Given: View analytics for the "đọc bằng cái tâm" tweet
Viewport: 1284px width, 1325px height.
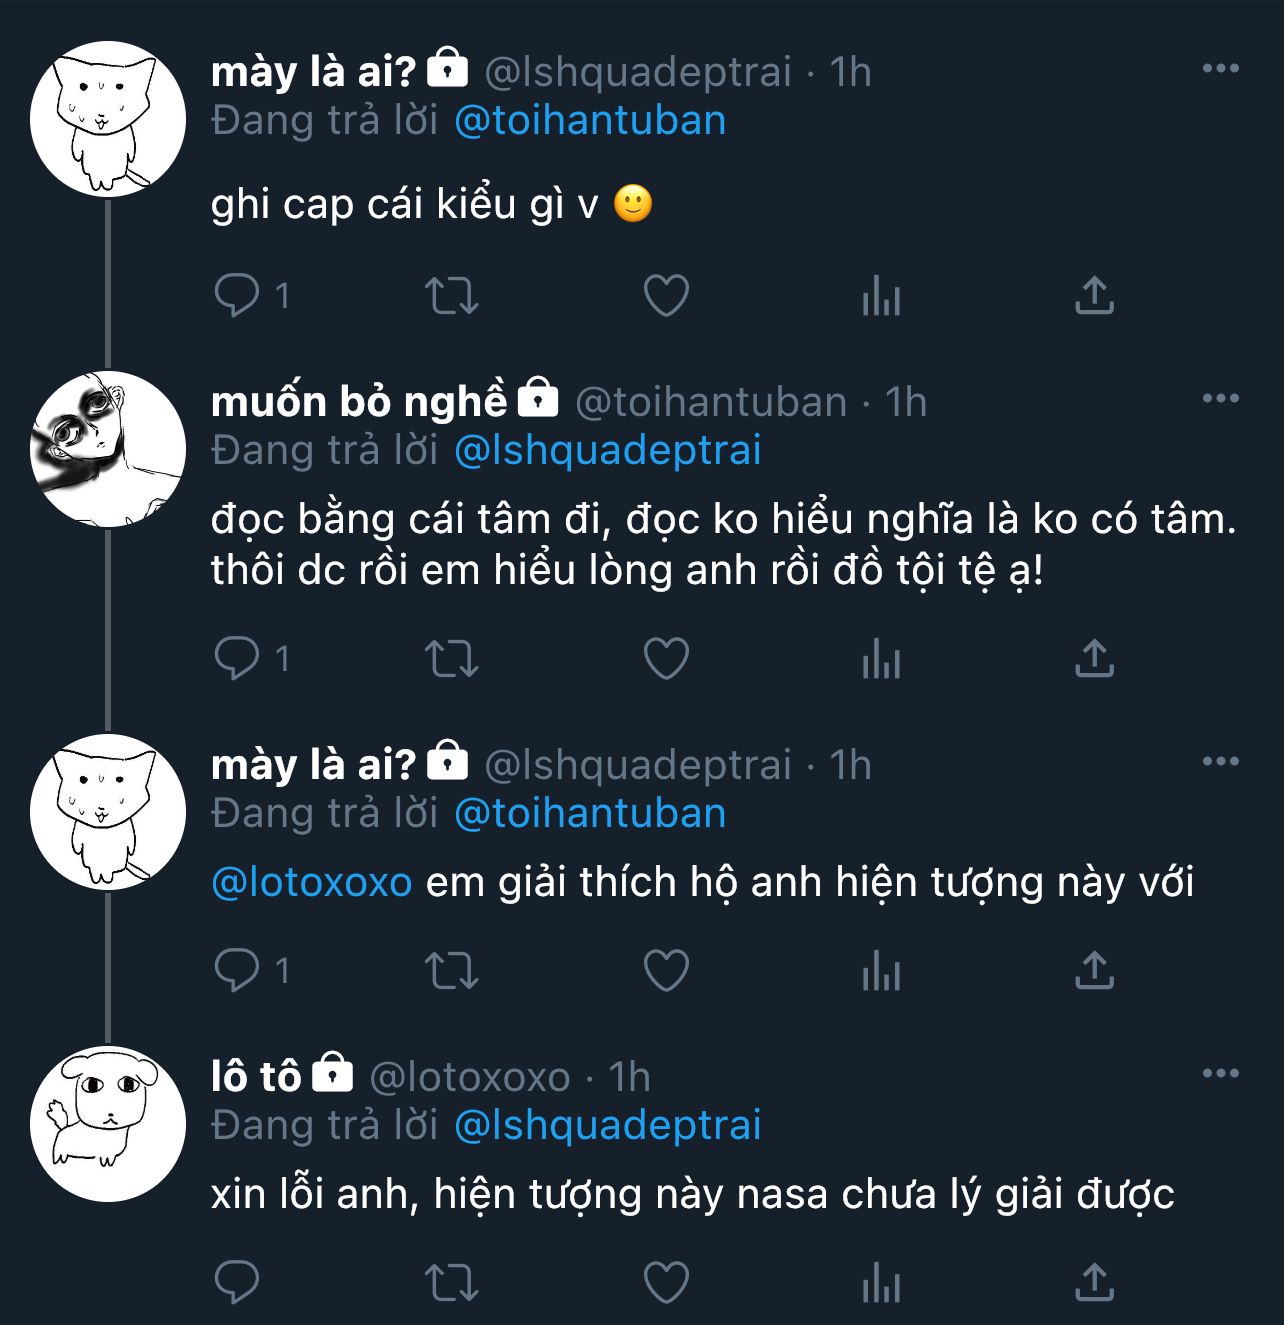Looking at the screenshot, I should (x=881, y=659).
